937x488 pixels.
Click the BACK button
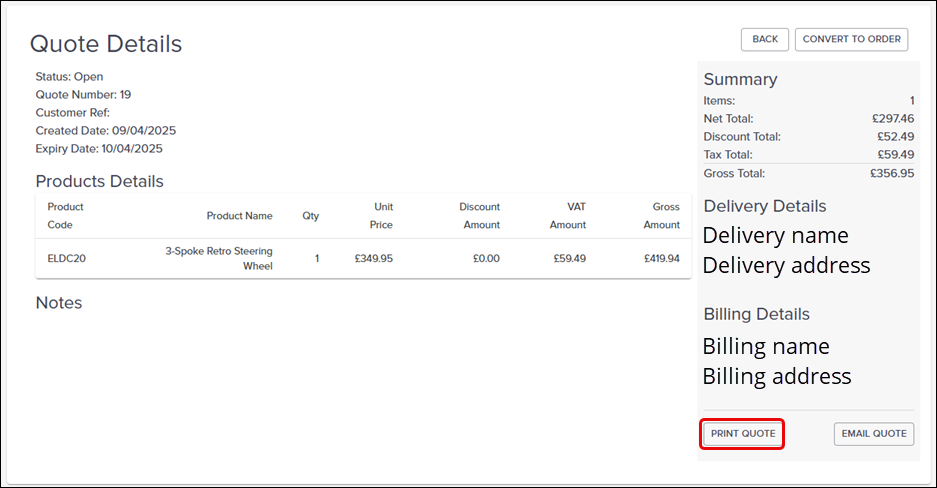coord(765,39)
